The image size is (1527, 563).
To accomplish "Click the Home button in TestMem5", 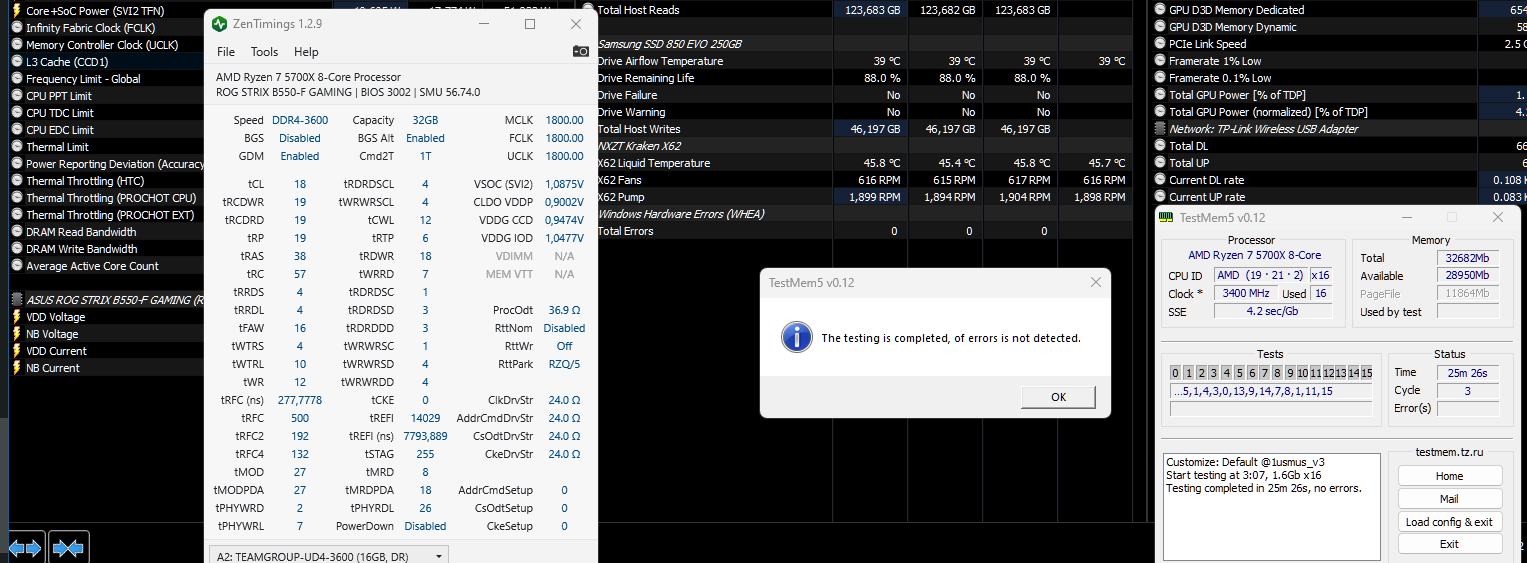I will [1449, 476].
